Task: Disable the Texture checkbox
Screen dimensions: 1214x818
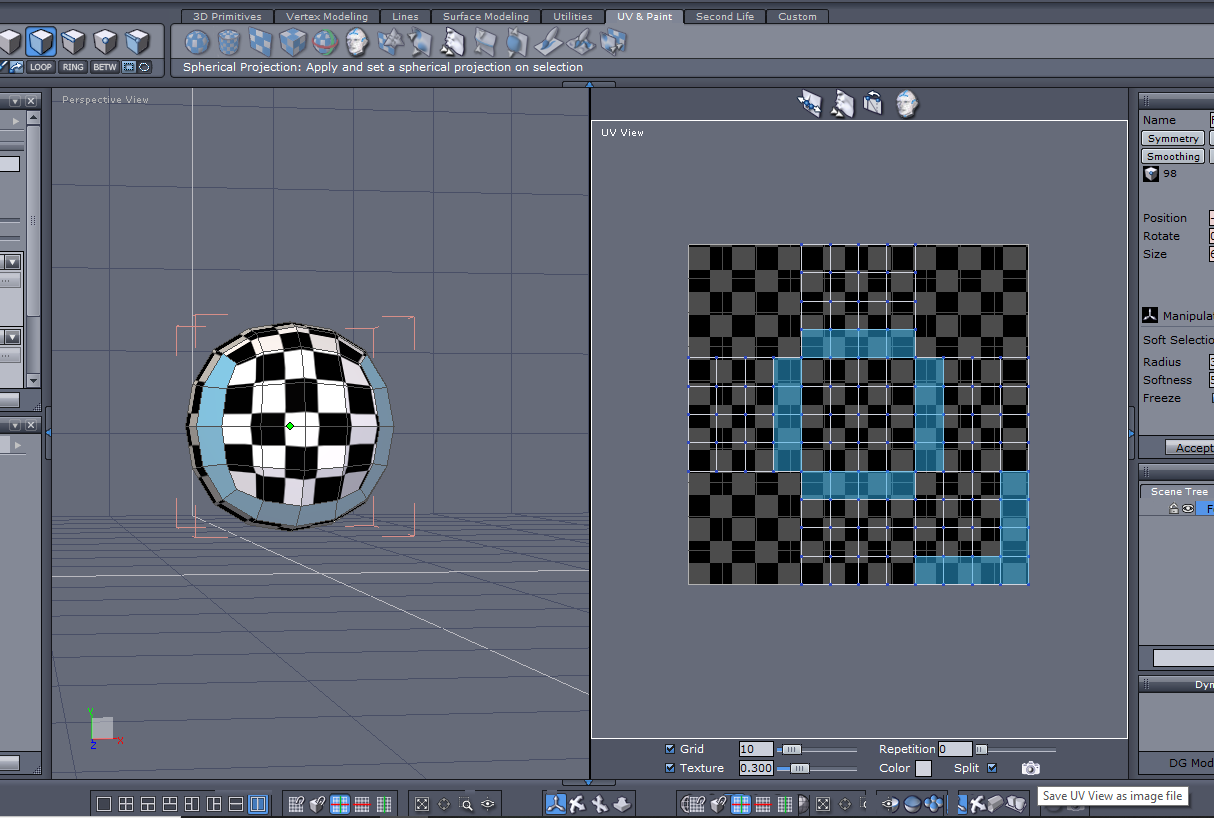Action: [x=670, y=768]
